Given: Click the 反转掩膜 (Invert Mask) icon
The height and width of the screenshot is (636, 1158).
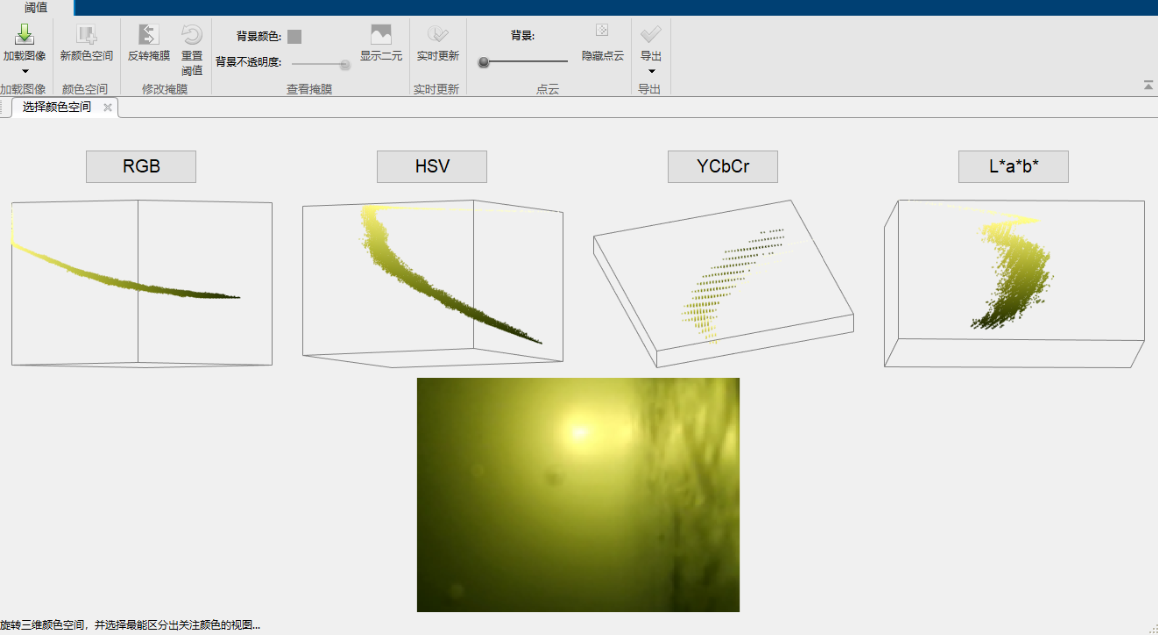Looking at the screenshot, I should coord(148,36).
